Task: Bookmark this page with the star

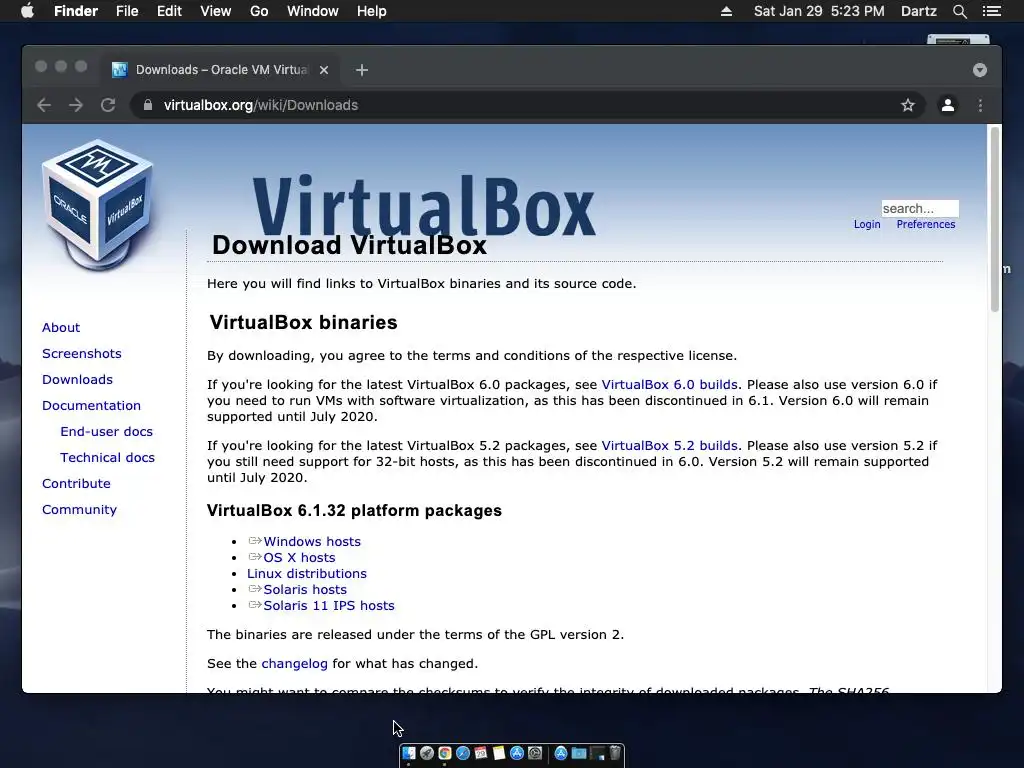Action: [x=908, y=105]
